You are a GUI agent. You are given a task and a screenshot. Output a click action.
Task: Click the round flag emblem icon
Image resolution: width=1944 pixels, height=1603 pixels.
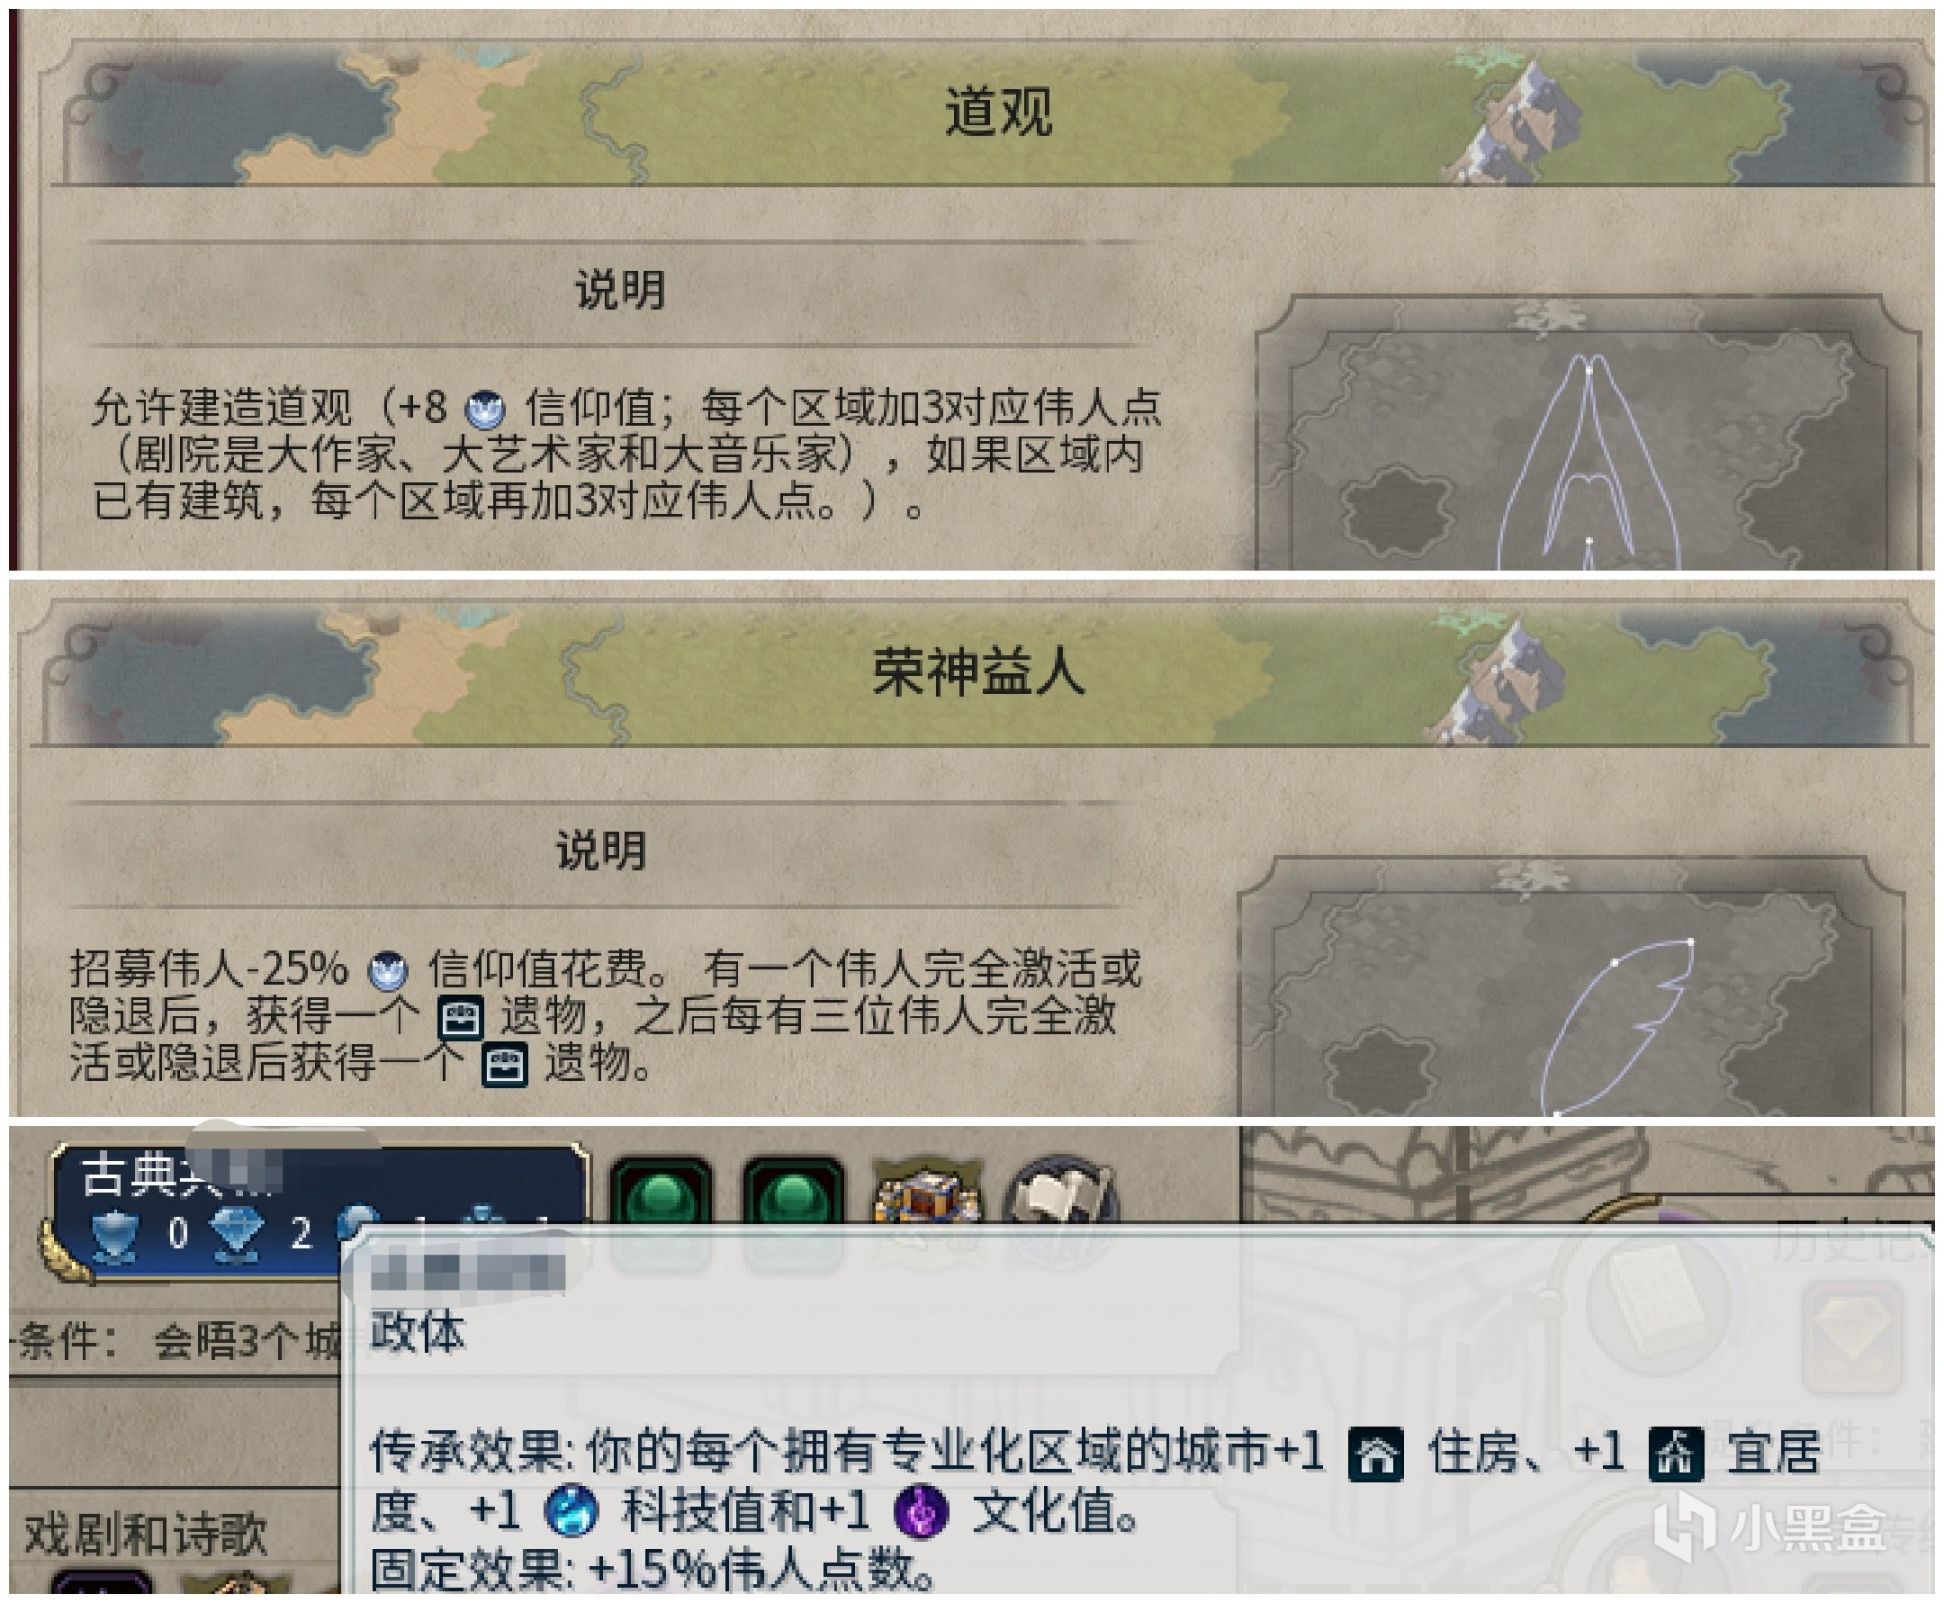(x=1060, y=1194)
